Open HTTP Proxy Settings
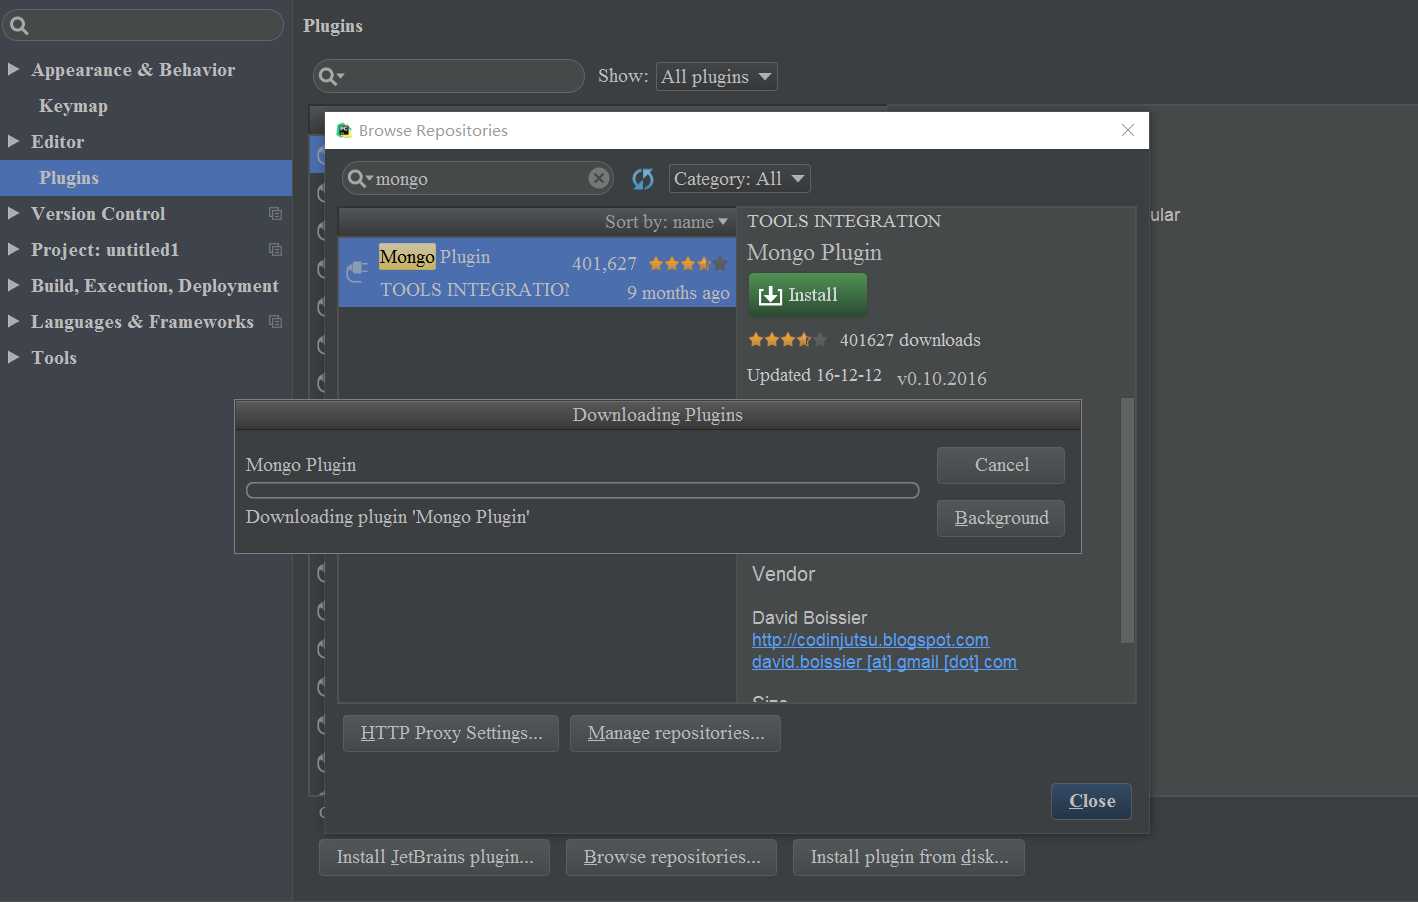This screenshot has height=902, width=1418. pos(451,733)
